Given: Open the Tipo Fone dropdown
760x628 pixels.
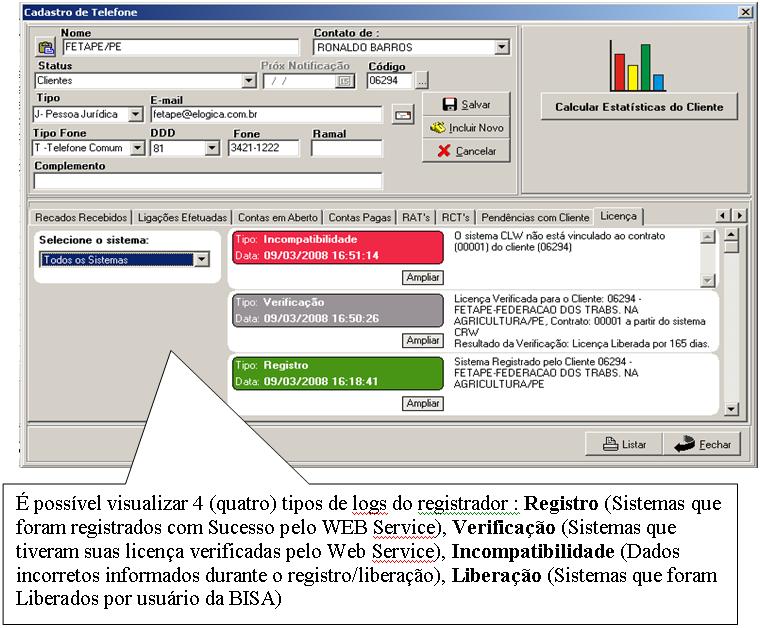Looking at the screenshot, I should (136, 148).
